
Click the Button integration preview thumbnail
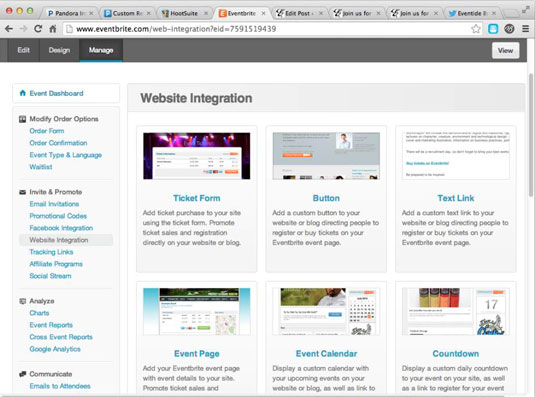coord(326,156)
